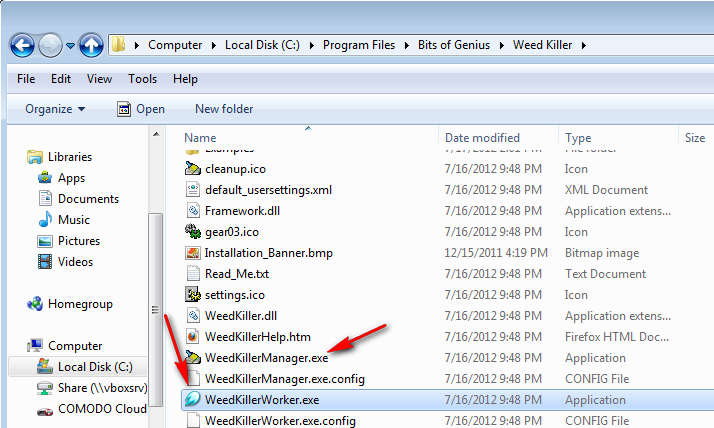Sort by the Size column header
This screenshot has height=428, width=714.
[x=695, y=138]
